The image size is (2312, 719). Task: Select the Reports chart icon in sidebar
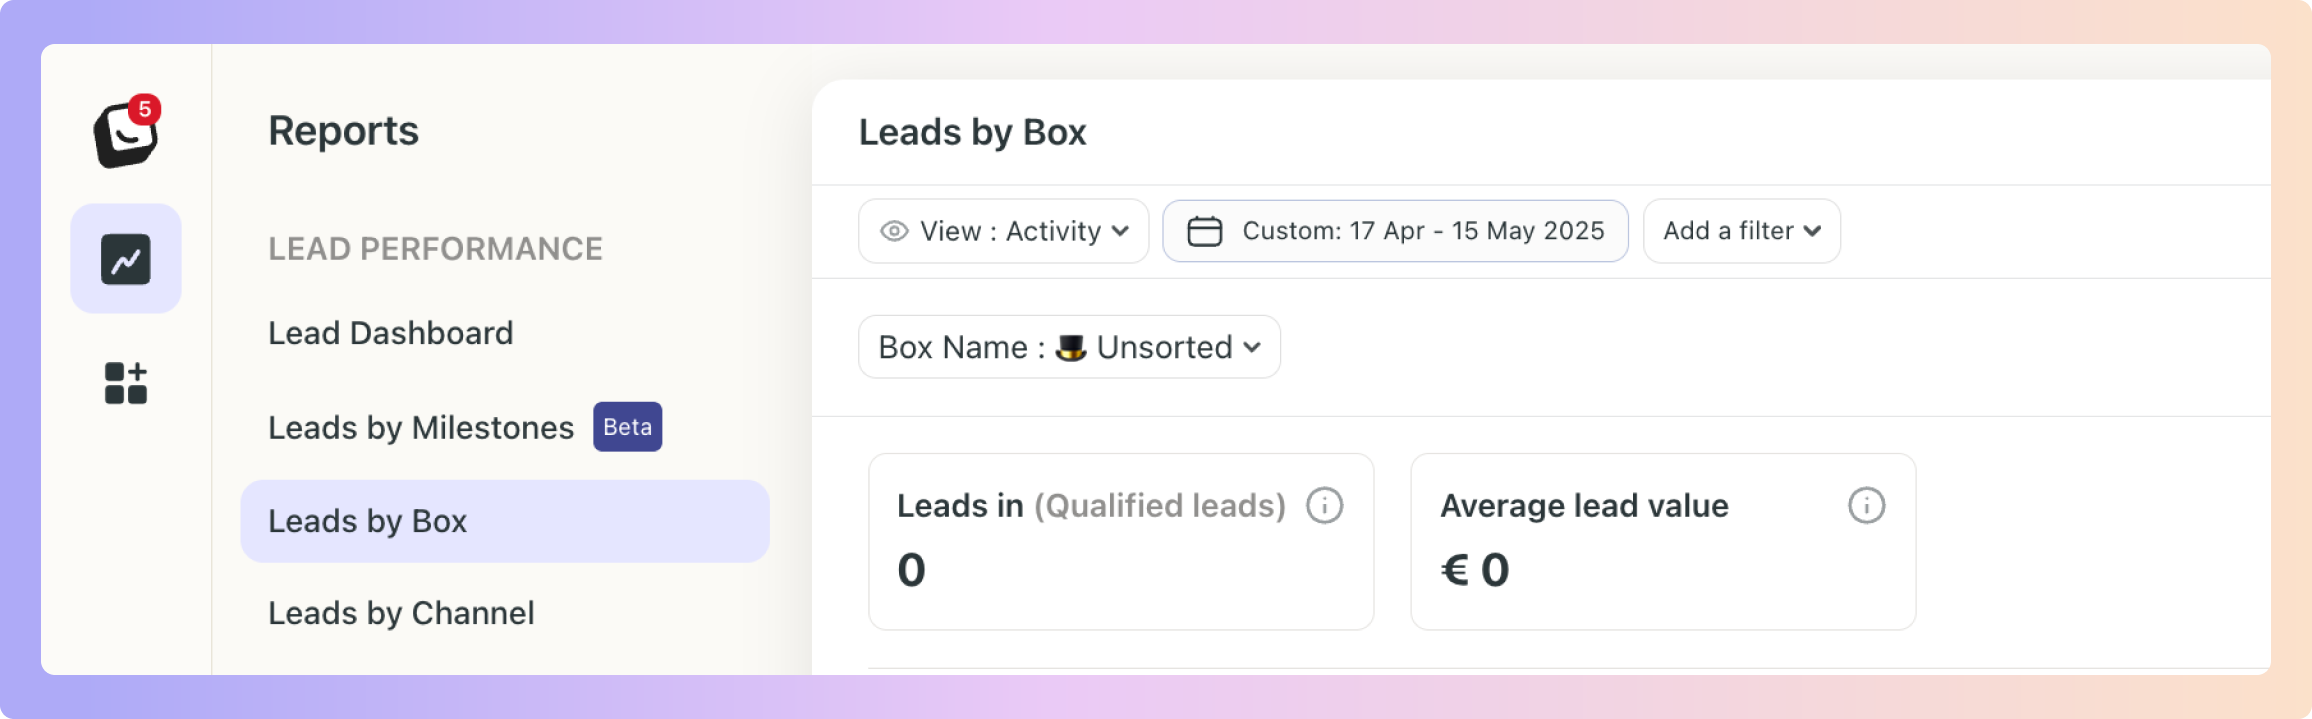pyautogui.click(x=126, y=259)
